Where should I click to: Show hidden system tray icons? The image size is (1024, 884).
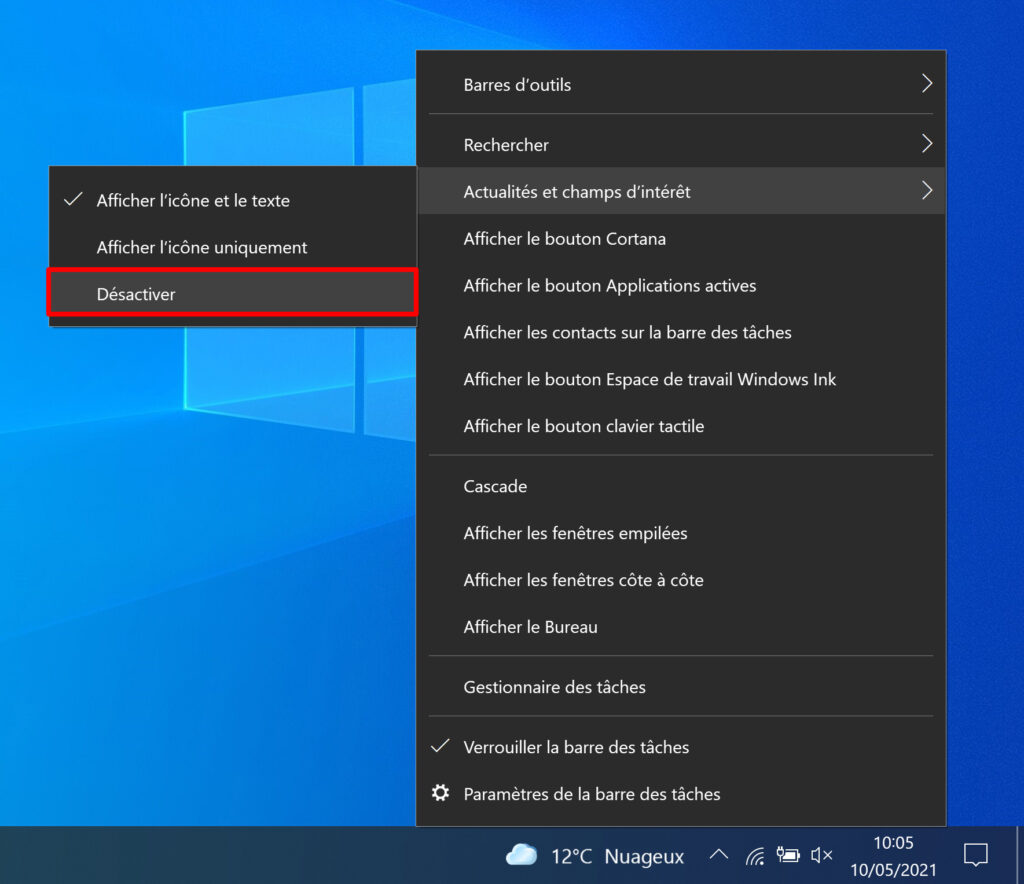pyautogui.click(x=719, y=854)
